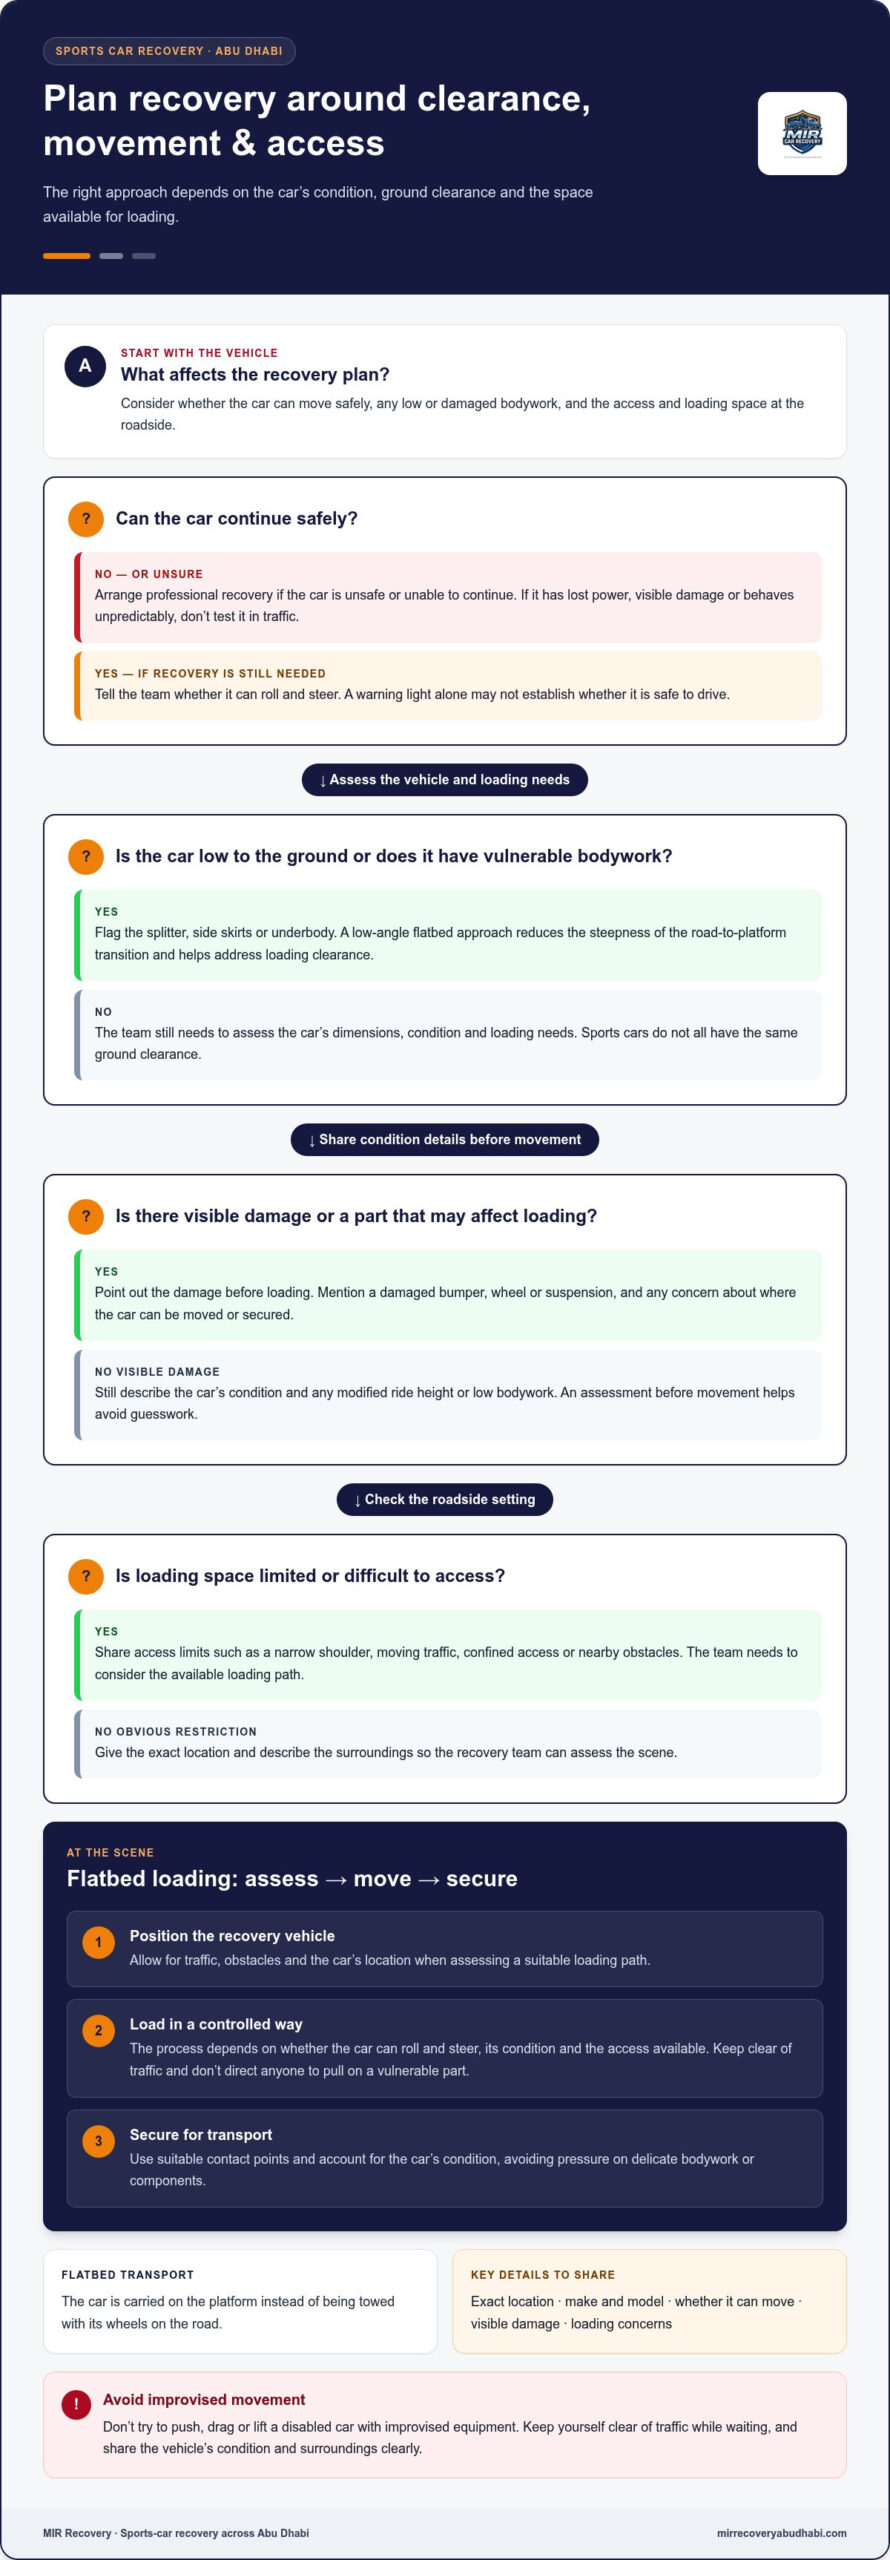Click question icon beside loading space limited heading
This screenshot has height=2560, width=890.
(86, 1576)
